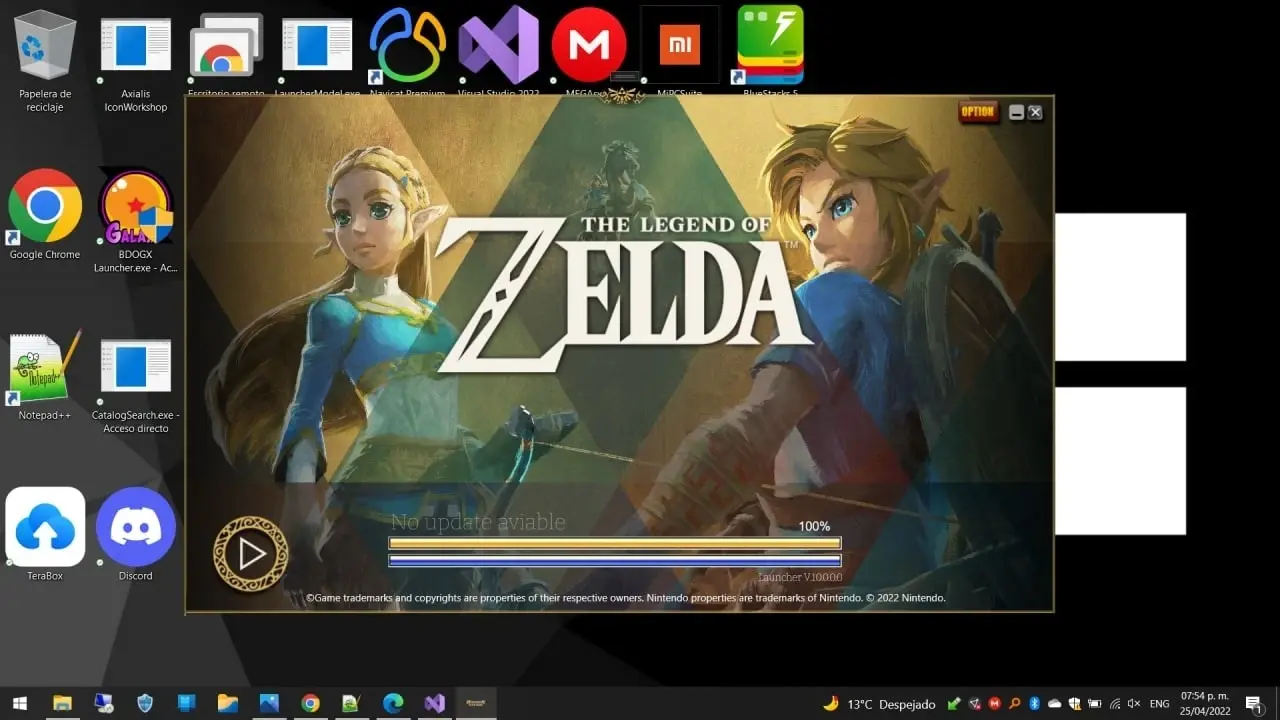The width and height of the screenshot is (1280, 720).
Task: Open TeraBox desktop shortcut
Action: click(45, 534)
